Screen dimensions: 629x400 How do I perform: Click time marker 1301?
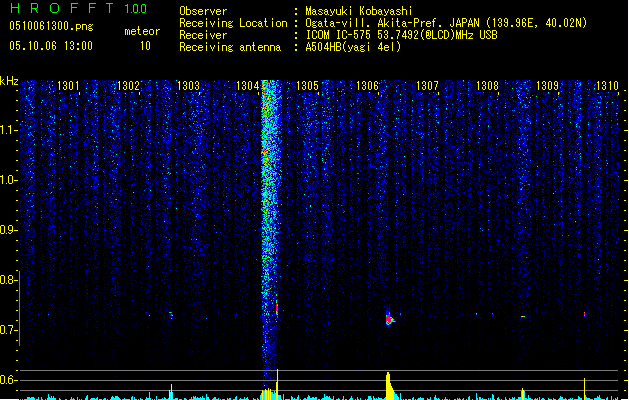coord(68,86)
